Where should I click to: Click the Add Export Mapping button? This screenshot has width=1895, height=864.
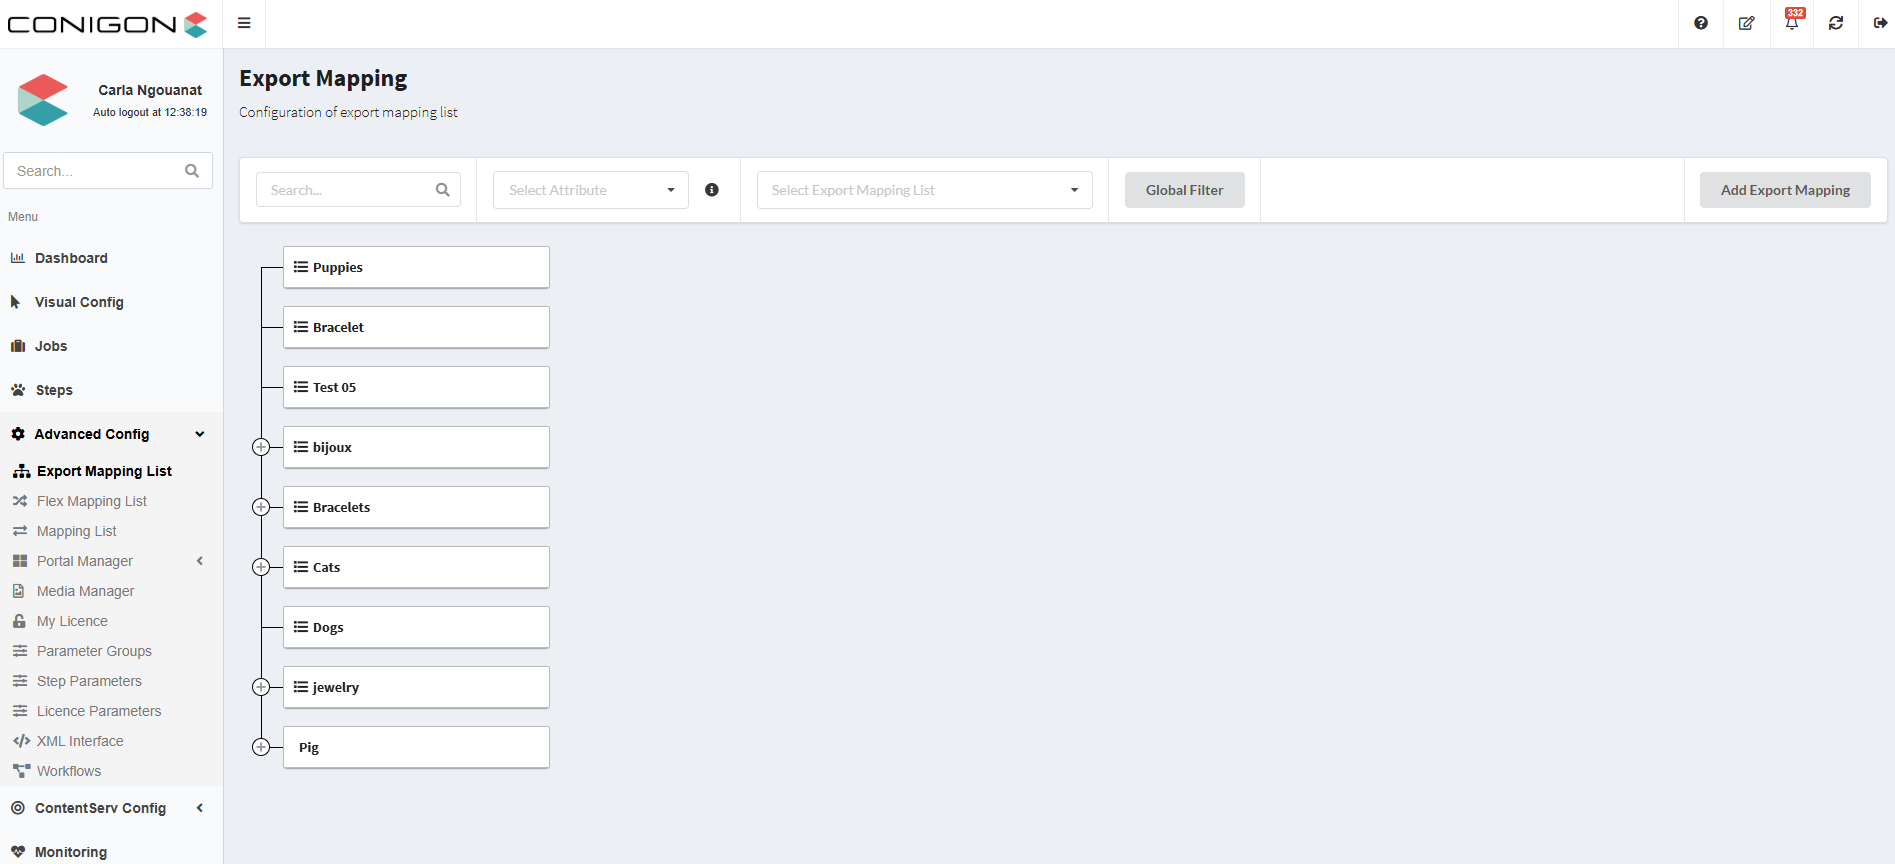[x=1785, y=190]
